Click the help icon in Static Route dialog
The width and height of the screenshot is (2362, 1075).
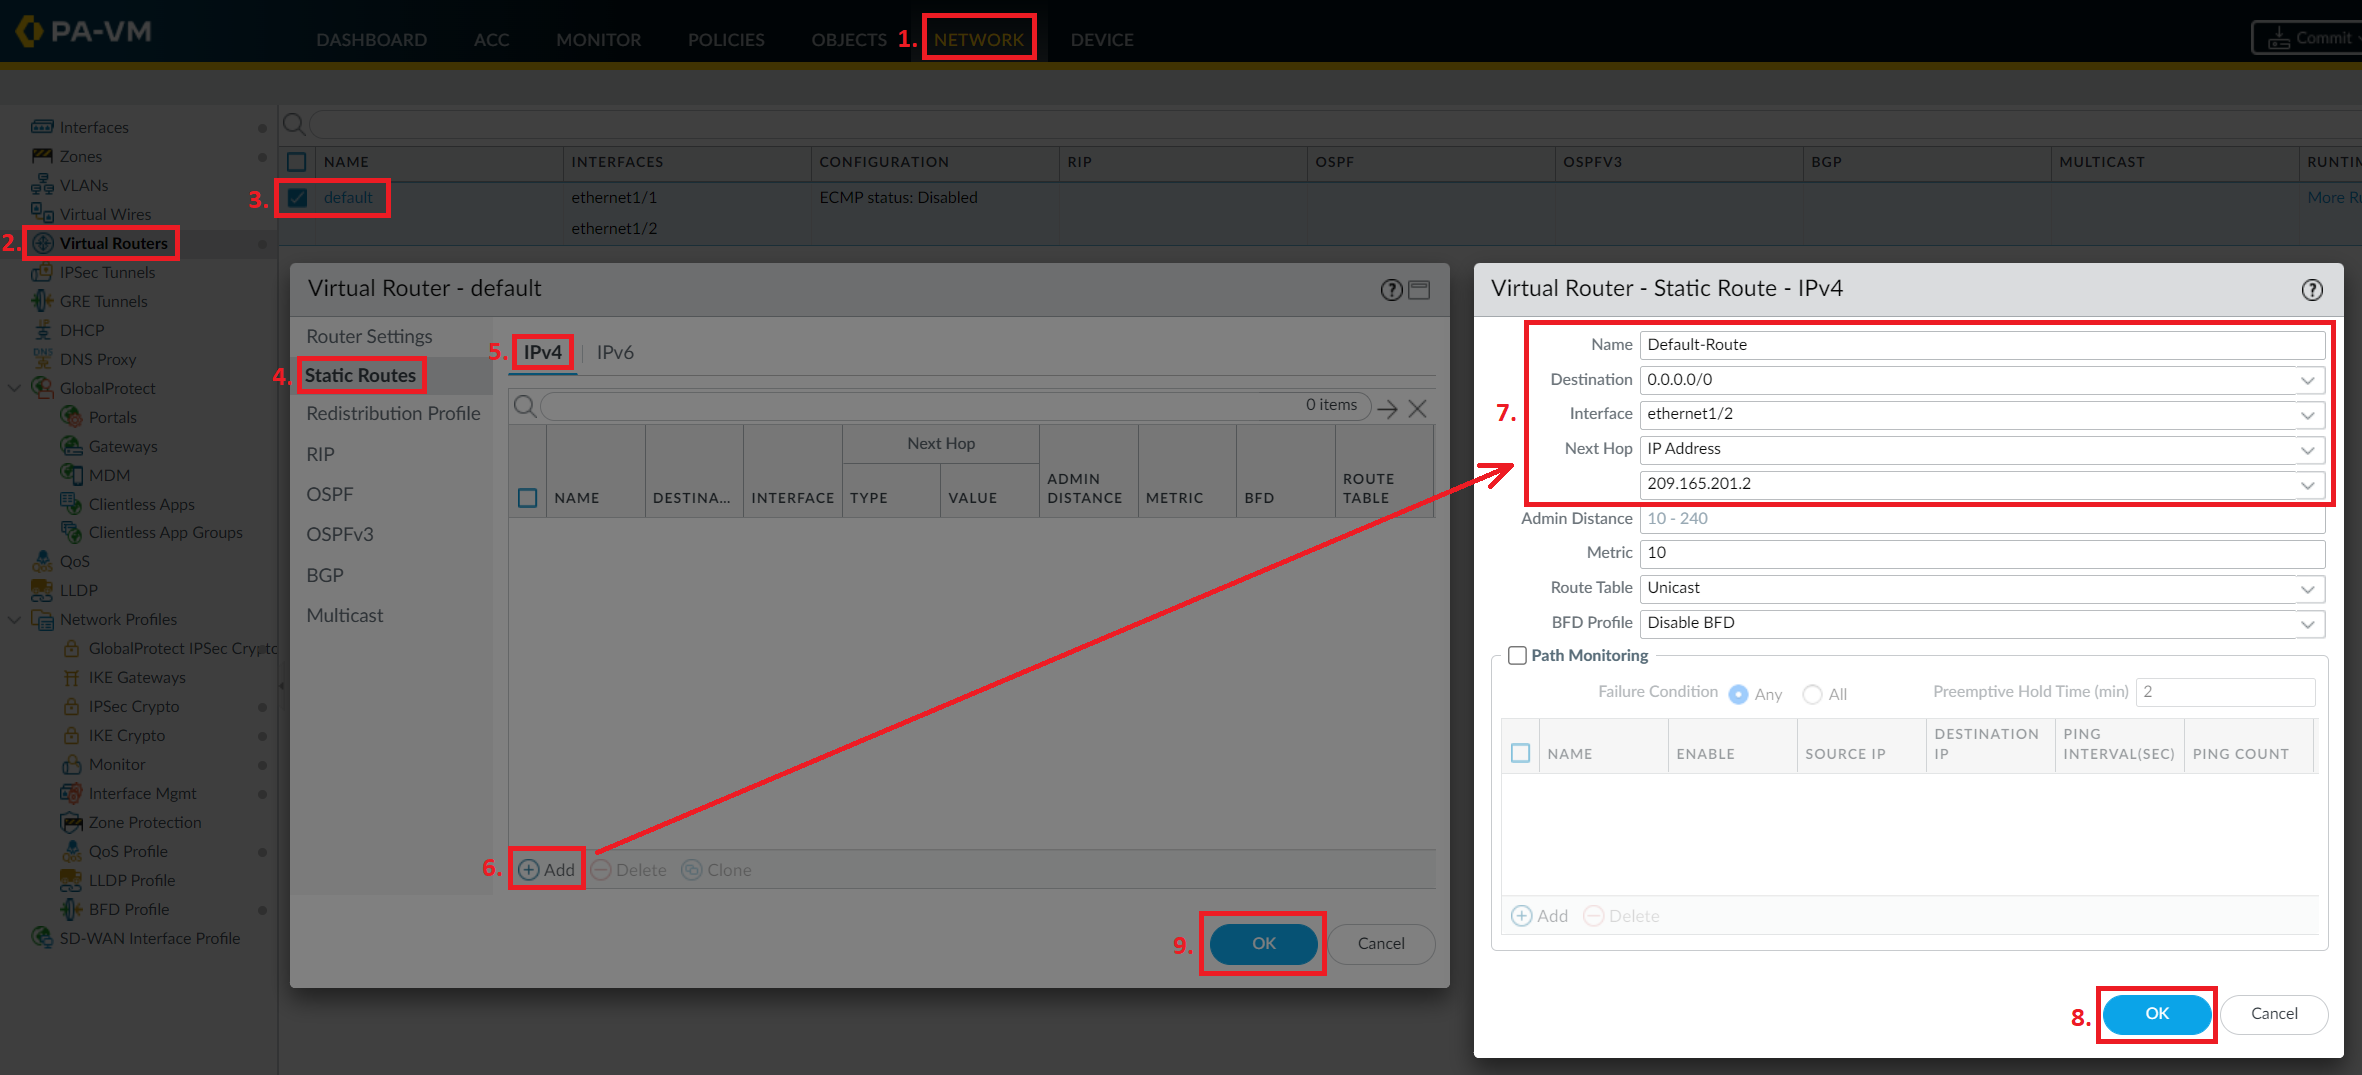[x=2312, y=290]
